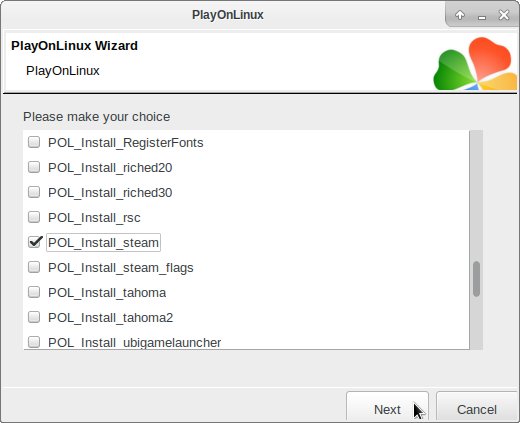Check the POL_Install_steam_flags box
This screenshot has height=423, width=520.
34,267
